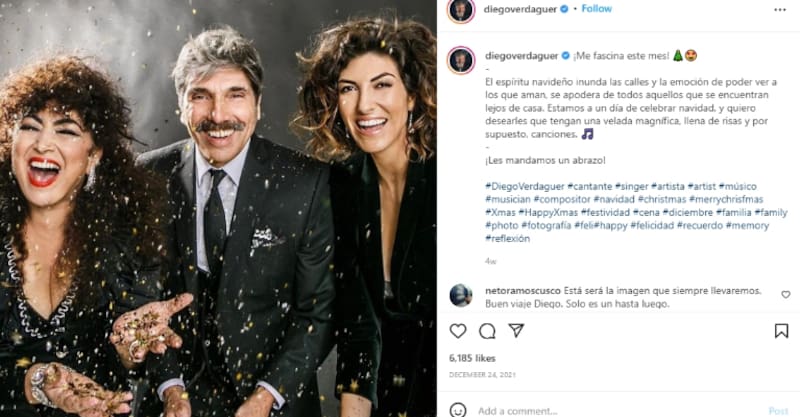Like the post with the heart icon
The height and width of the screenshot is (417, 800).
pyautogui.click(x=458, y=331)
